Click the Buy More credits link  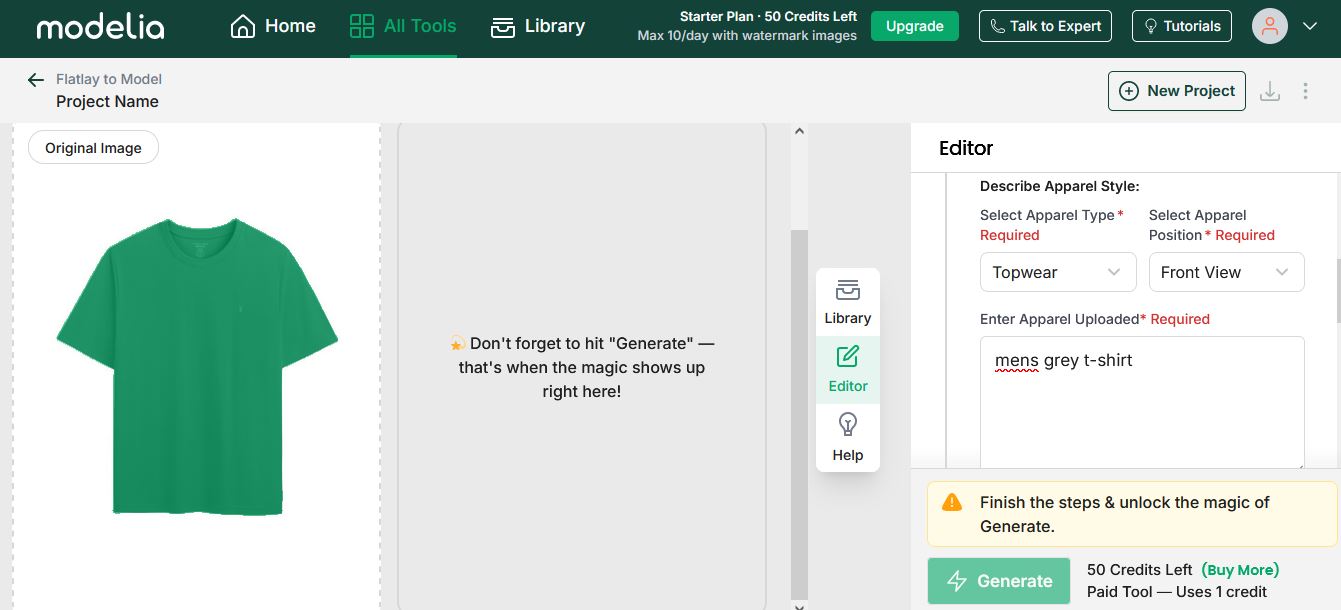coord(1240,570)
